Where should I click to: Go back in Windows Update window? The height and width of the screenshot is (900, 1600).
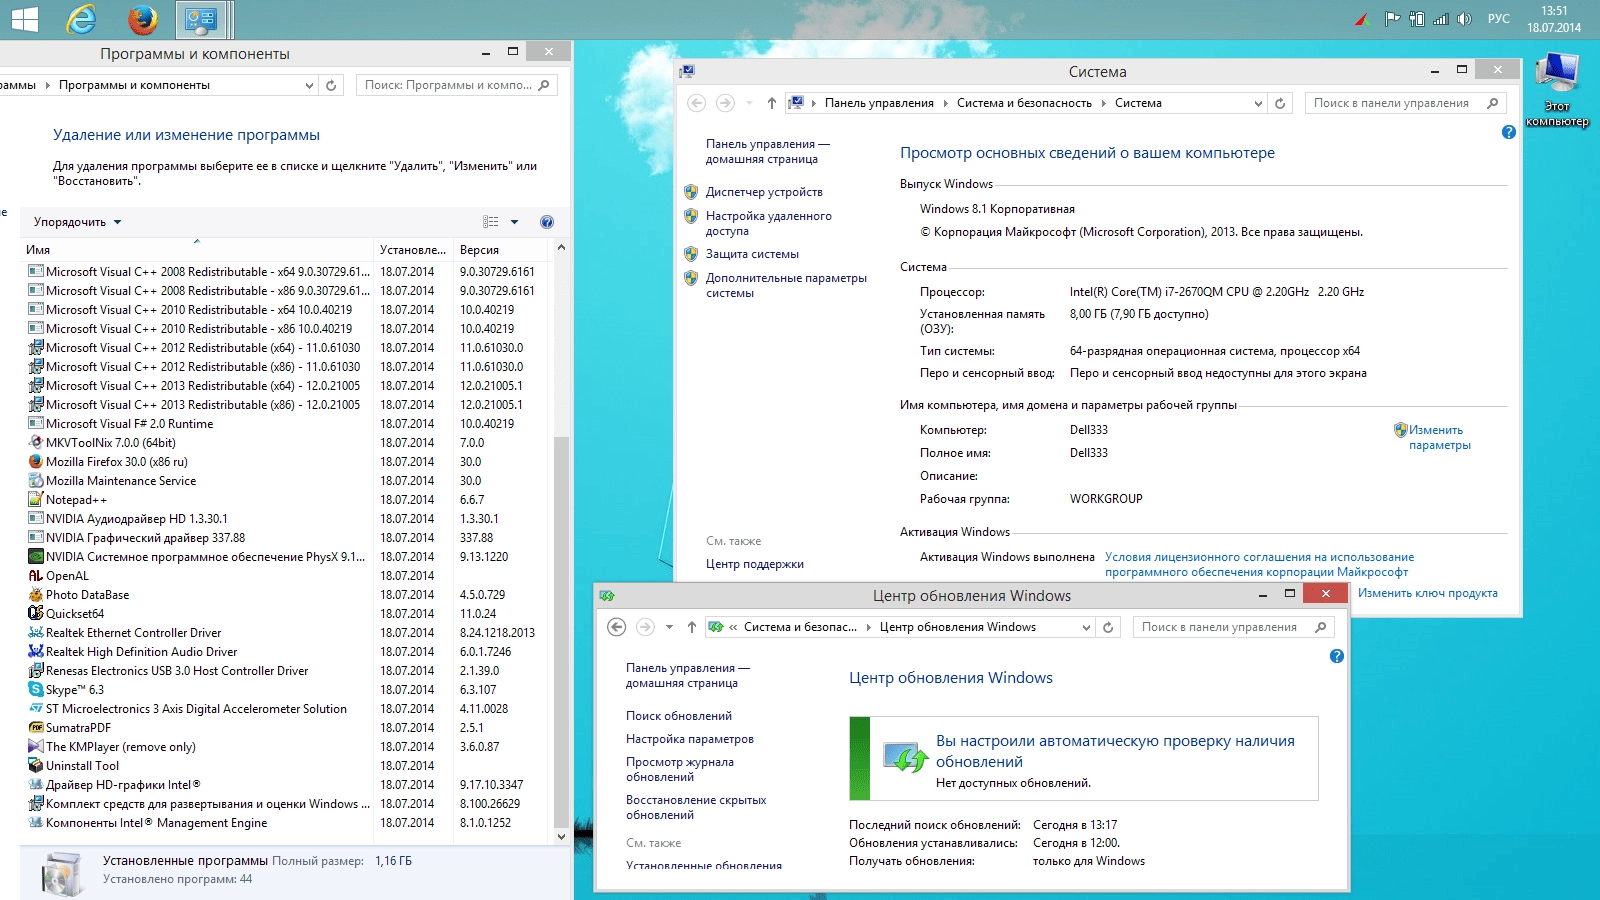(x=617, y=627)
